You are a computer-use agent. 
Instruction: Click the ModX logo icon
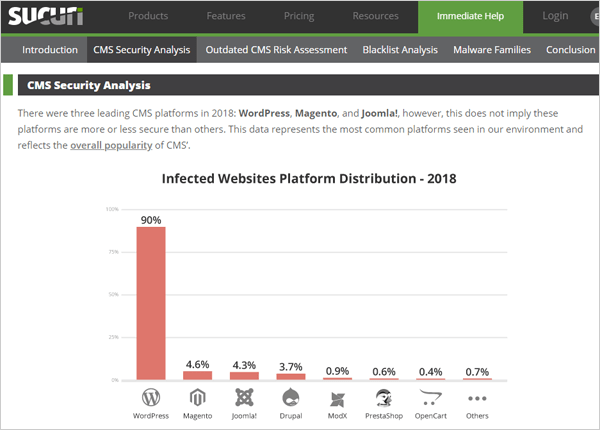click(337, 400)
